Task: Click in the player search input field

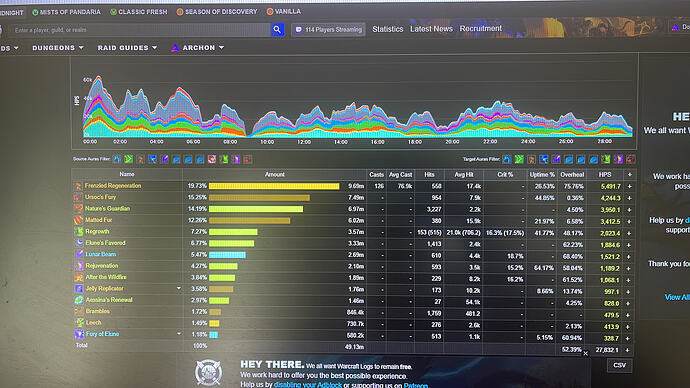Action: click(x=141, y=30)
